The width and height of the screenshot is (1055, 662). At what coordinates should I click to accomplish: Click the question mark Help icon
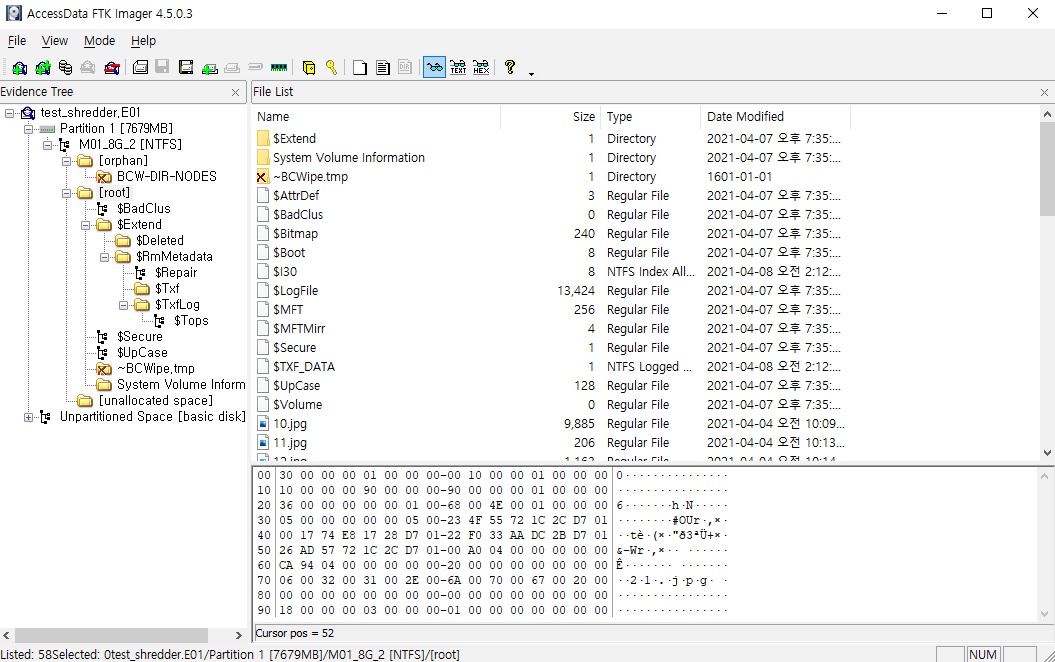tap(510, 67)
